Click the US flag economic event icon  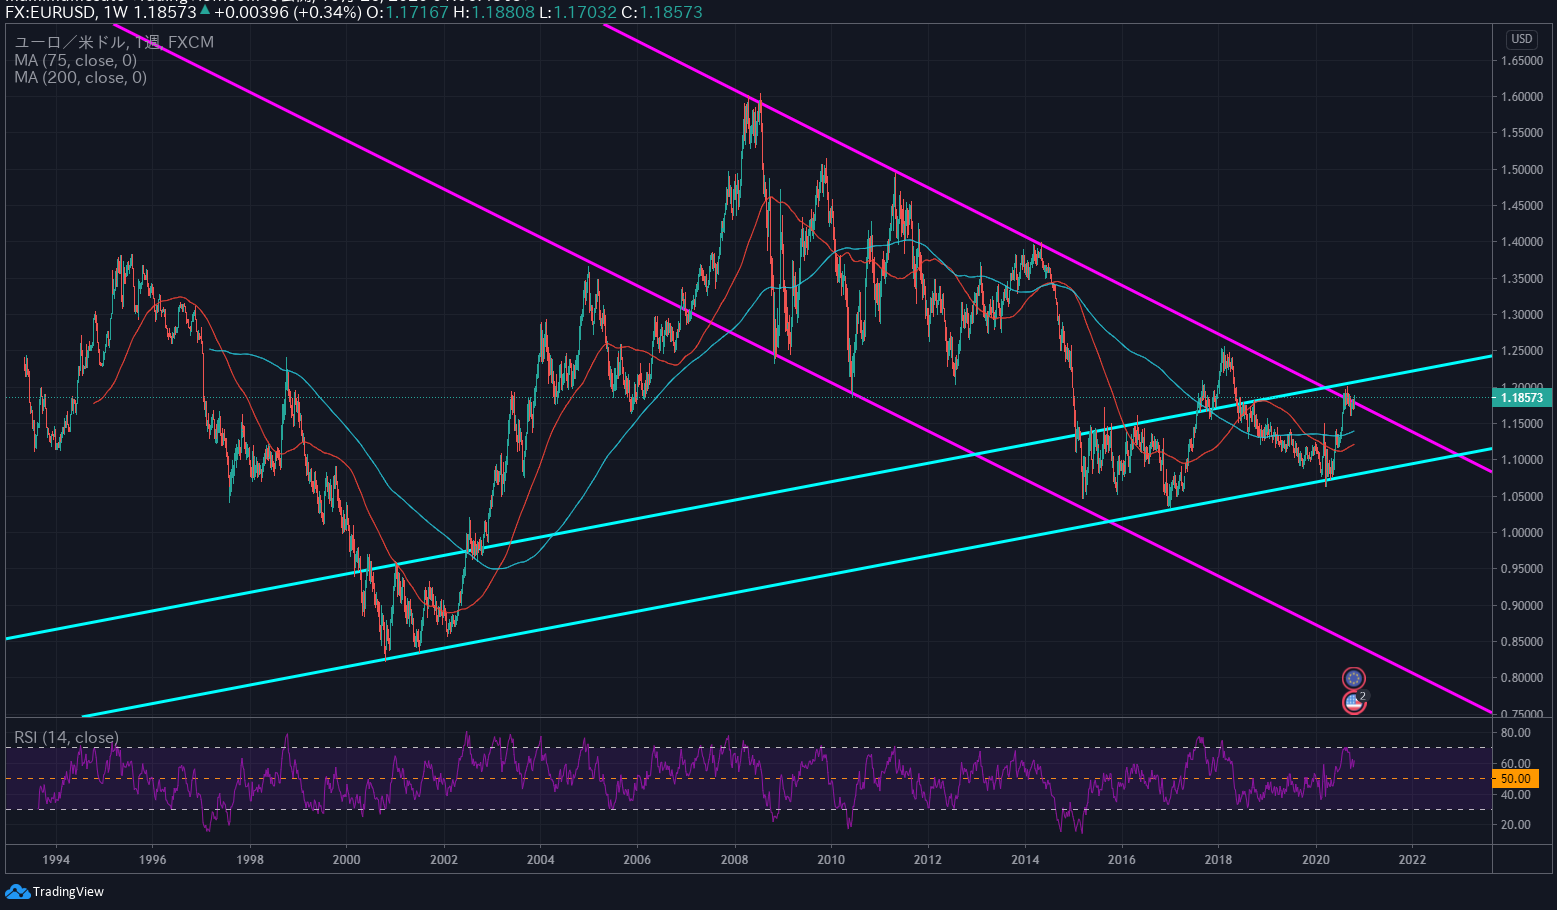[x=1353, y=703]
